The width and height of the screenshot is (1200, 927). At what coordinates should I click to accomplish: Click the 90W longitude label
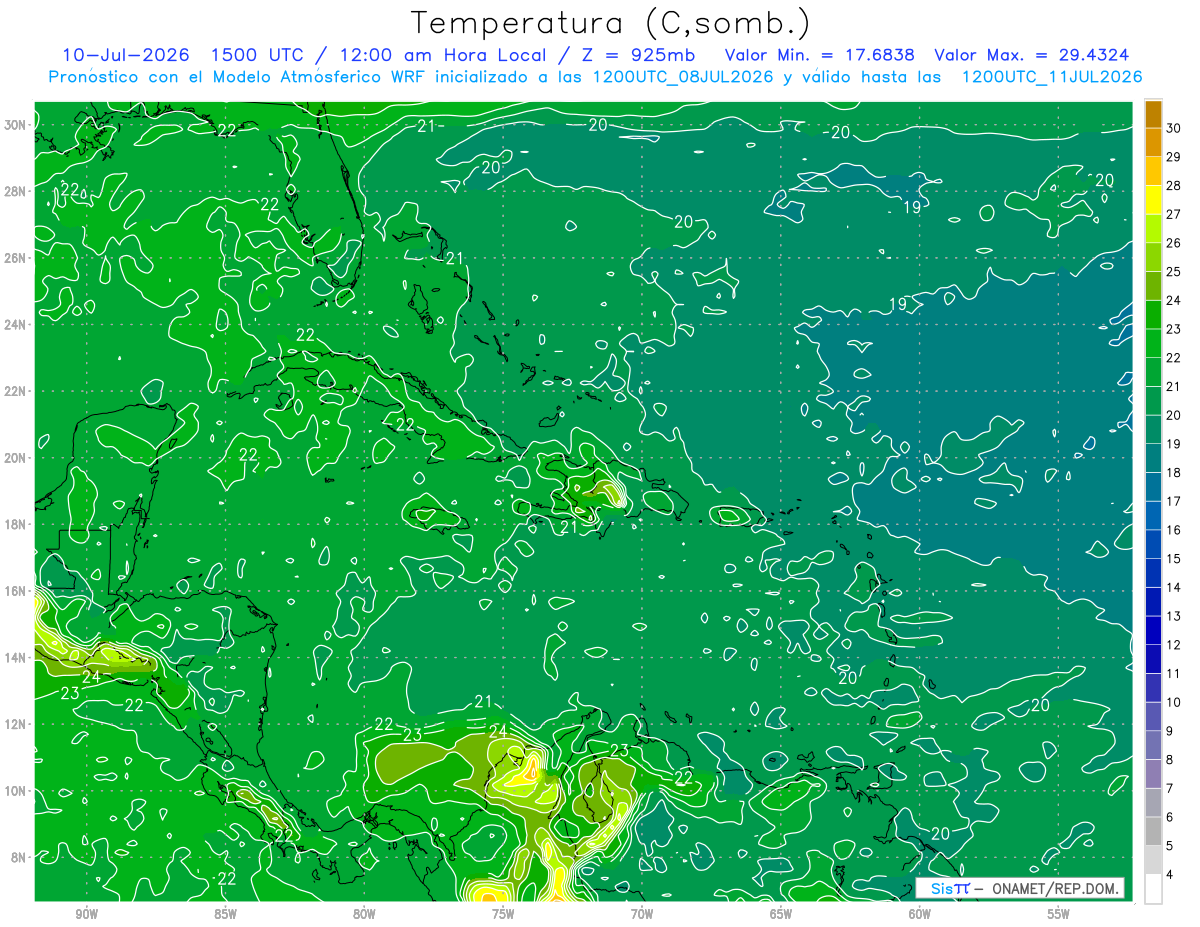[86, 915]
